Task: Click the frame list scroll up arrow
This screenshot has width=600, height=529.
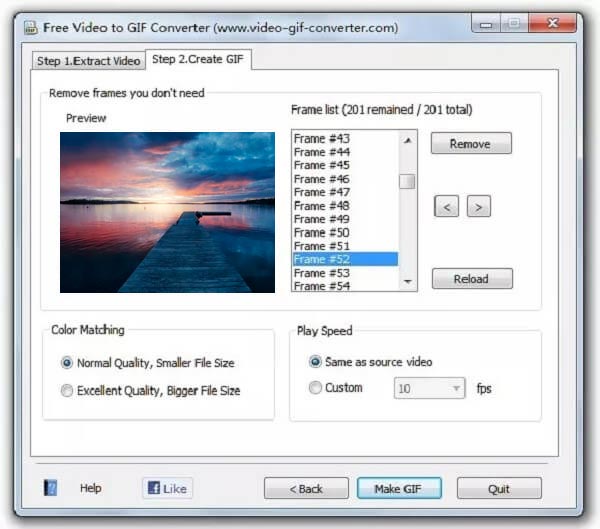Action: pos(408,140)
